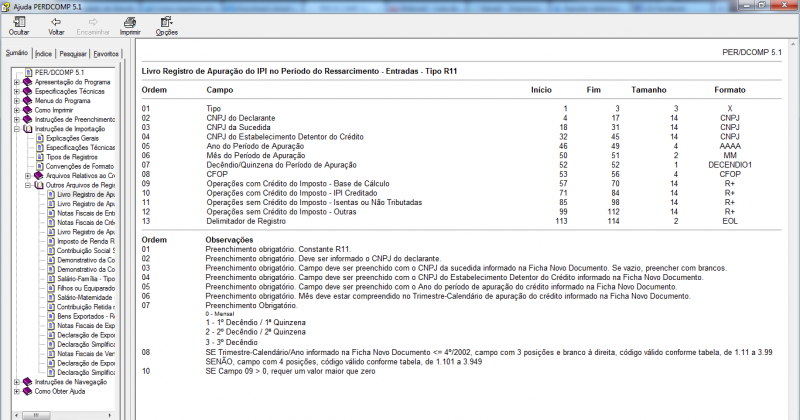Click the tree's horizontal scrollbar thumb
Screen dimensions: 800x420
(36, 415)
